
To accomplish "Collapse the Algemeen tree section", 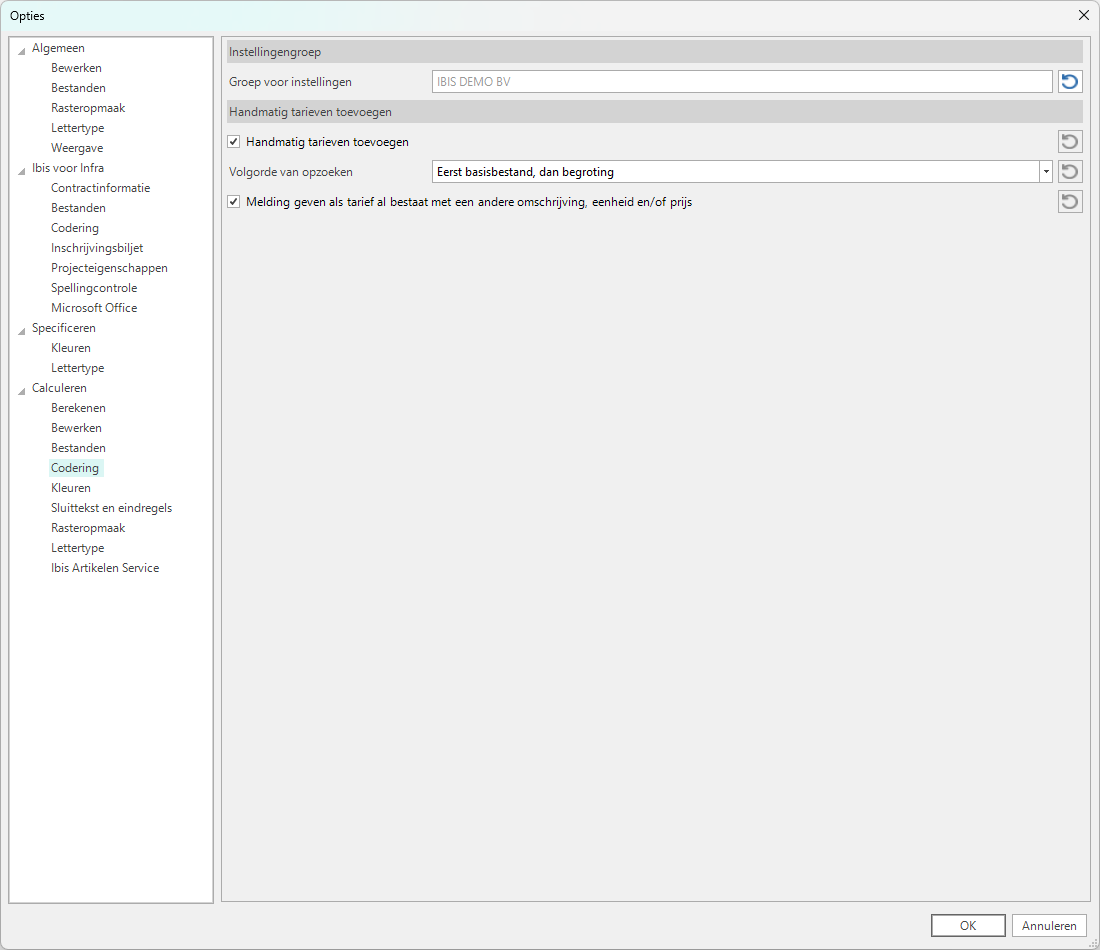I will point(22,49).
